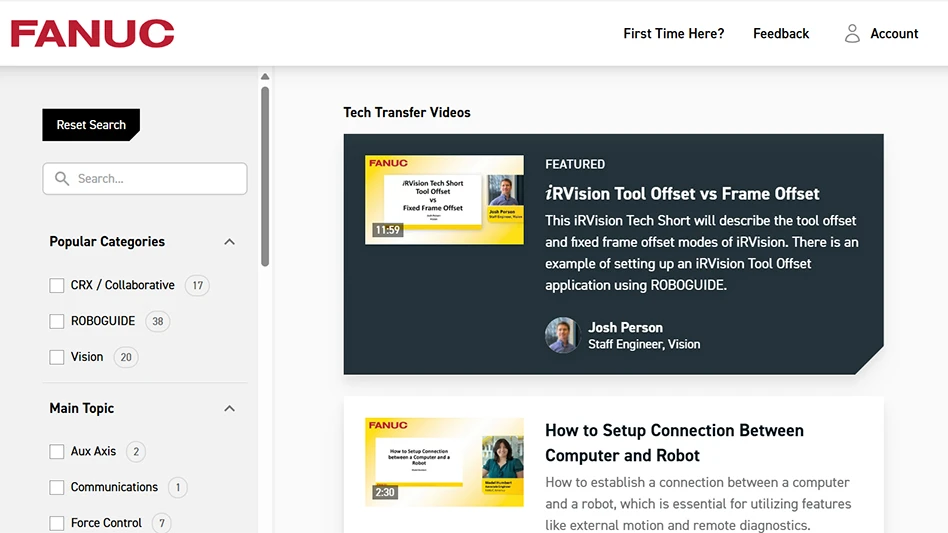Click the magnifying glass search icon

pos(62,179)
